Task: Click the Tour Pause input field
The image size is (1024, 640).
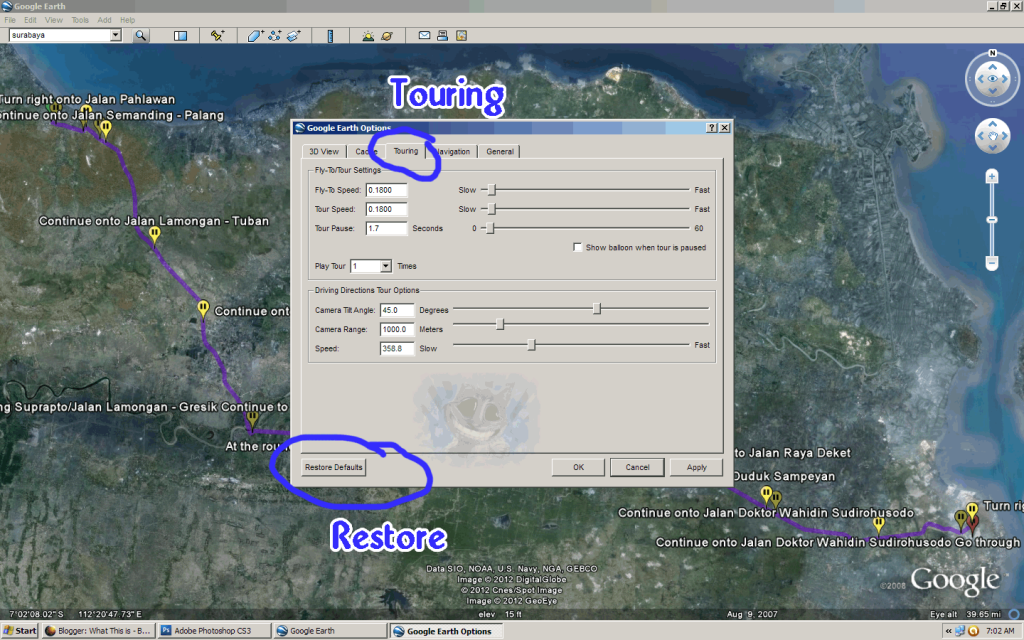Action: [386, 228]
